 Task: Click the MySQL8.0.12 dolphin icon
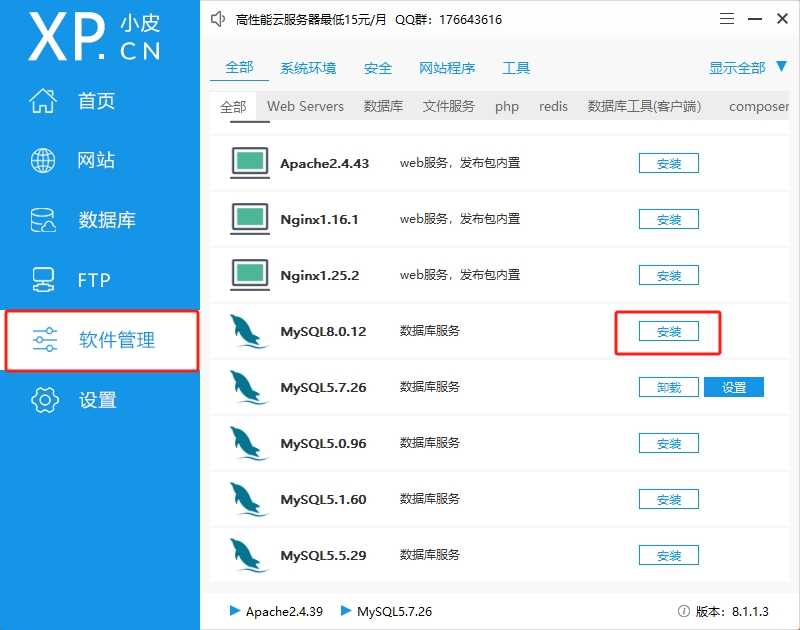click(248, 332)
